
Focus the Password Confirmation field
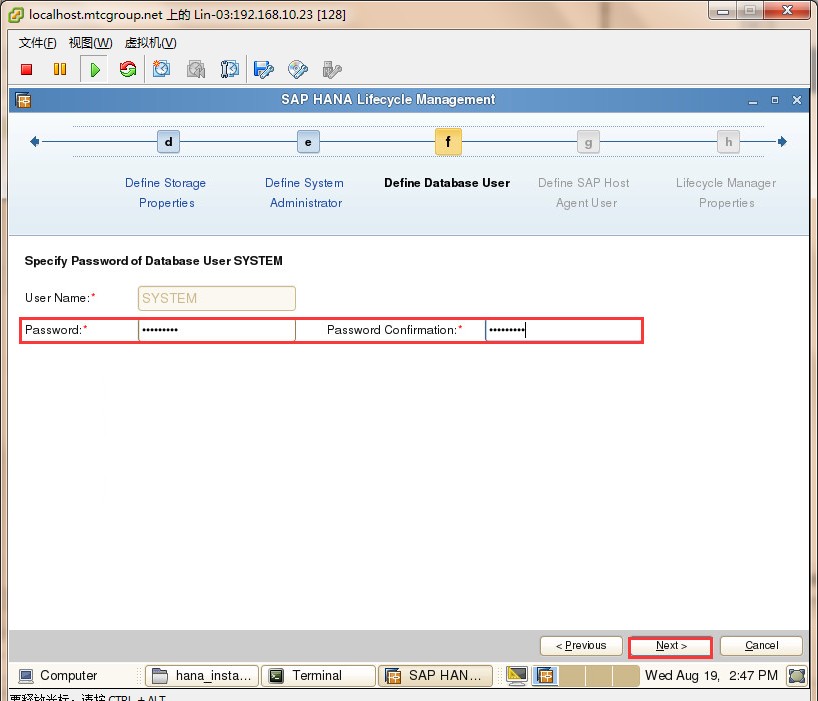pos(563,330)
